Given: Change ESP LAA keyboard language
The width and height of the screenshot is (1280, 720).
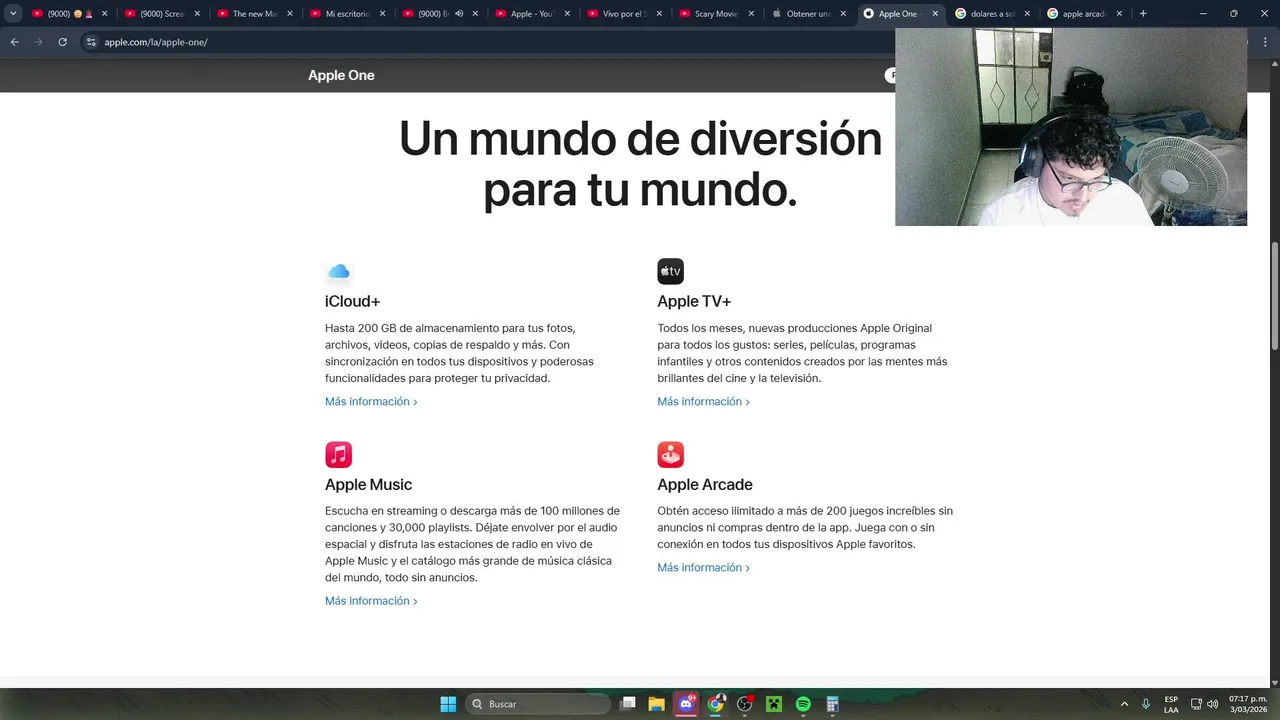Looking at the screenshot, I should coord(1171,704).
